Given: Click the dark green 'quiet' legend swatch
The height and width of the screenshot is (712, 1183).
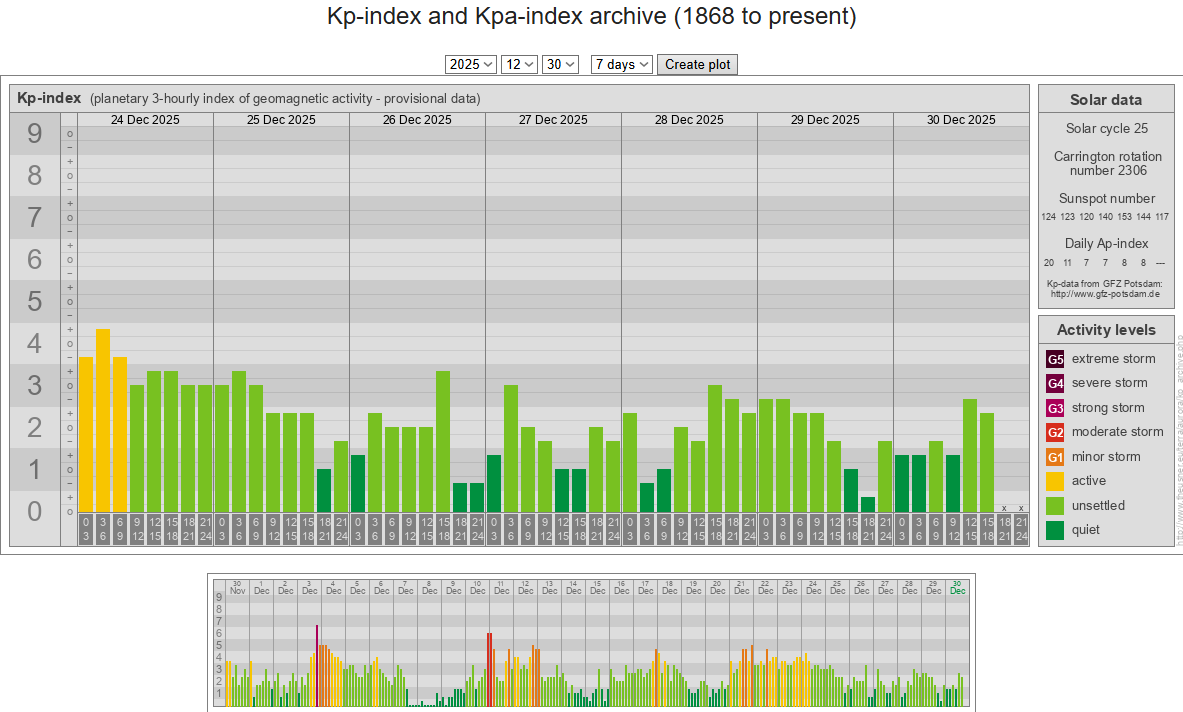Looking at the screenshot, I should click(1055, 530).
